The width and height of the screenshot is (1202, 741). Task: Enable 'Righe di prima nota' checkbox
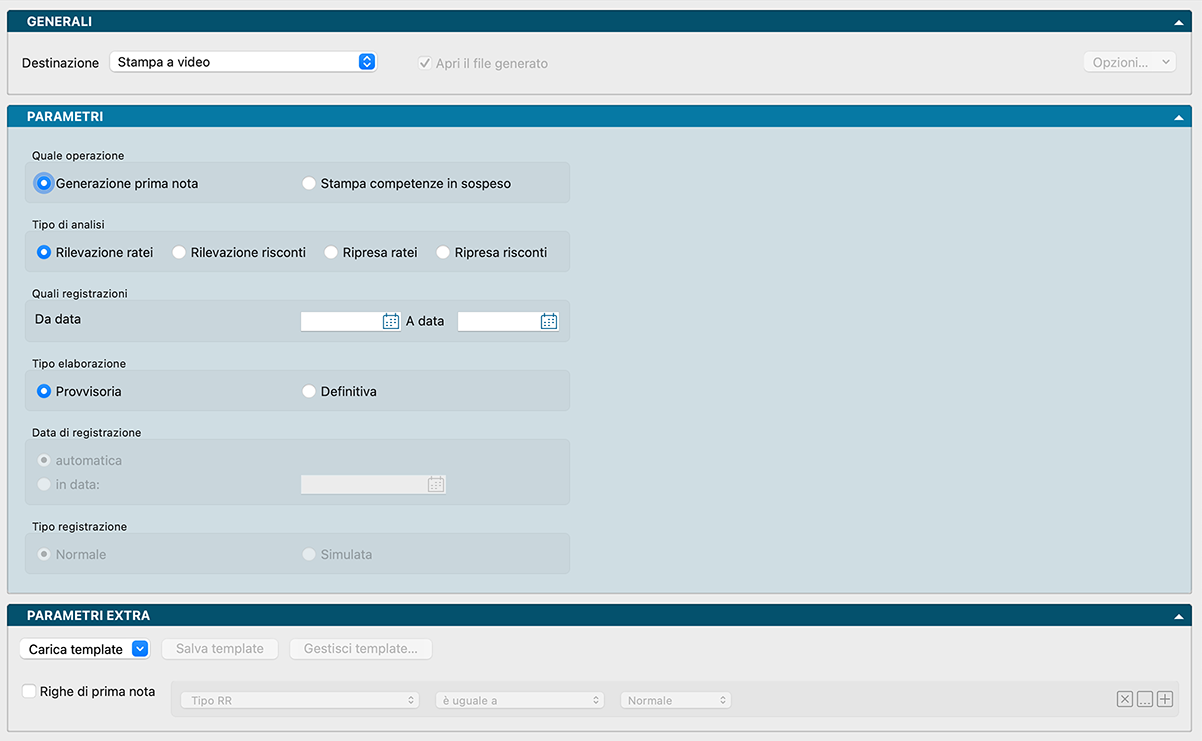(x=29, y=691)
